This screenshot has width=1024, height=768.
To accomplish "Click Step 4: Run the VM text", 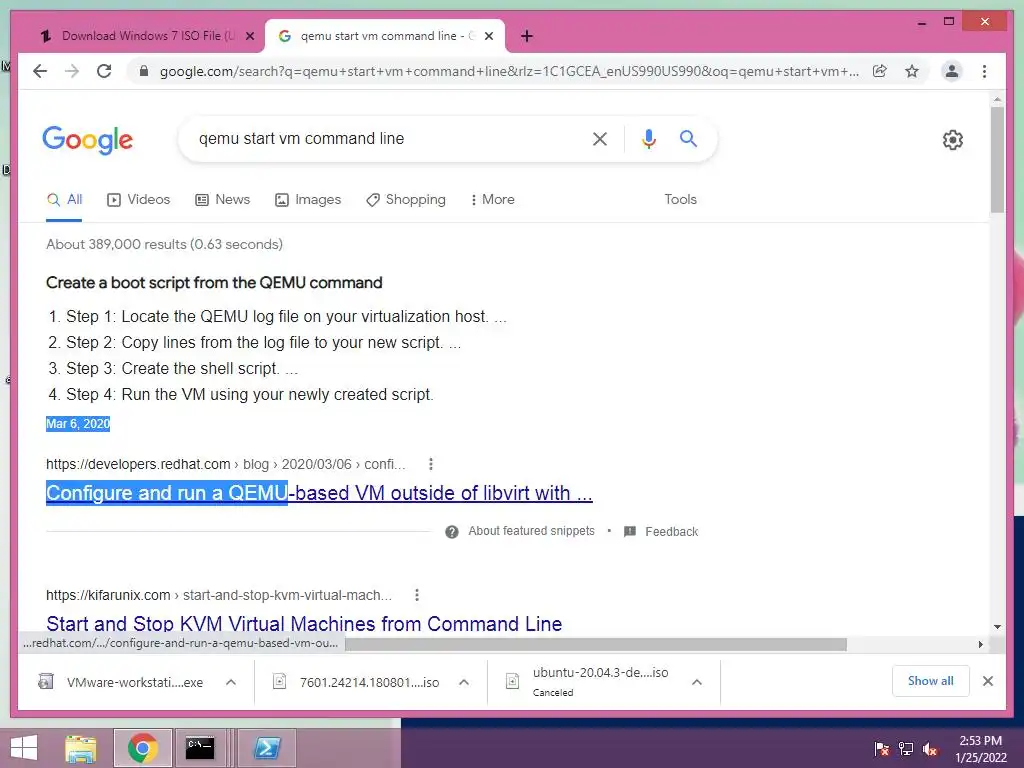I will tap(249, 394).
